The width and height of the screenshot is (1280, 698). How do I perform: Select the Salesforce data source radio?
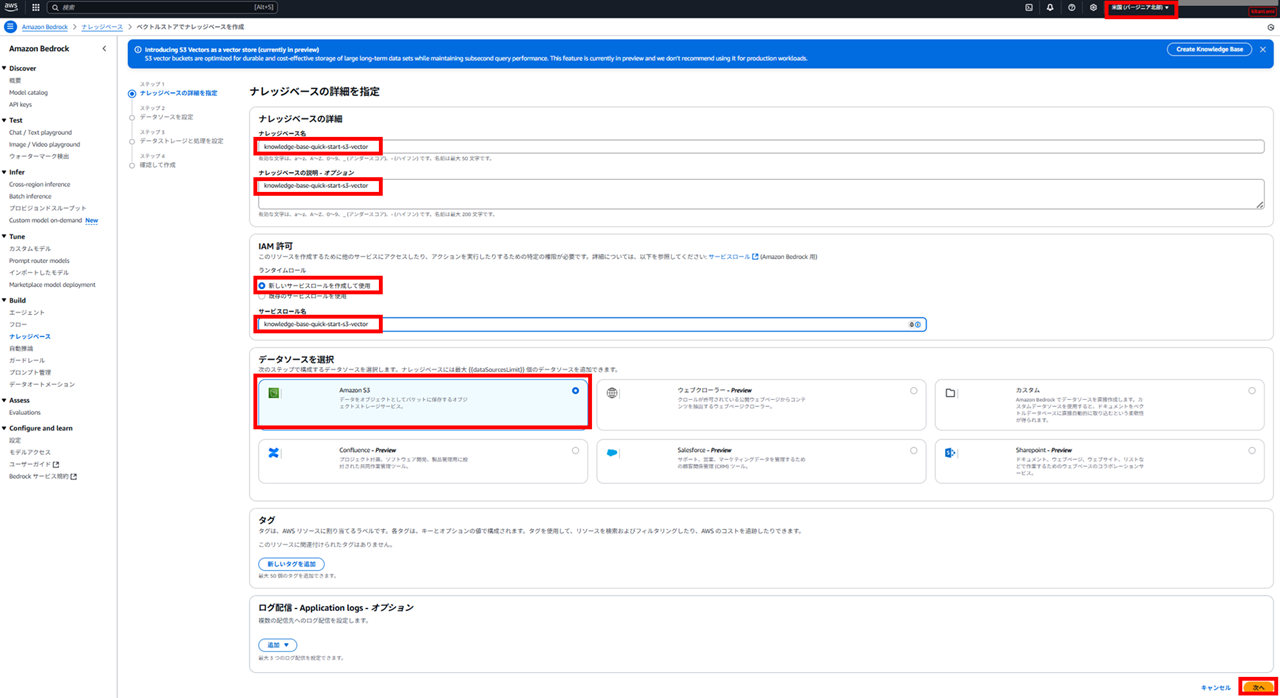pyautogui.click(x=913, y=450)
